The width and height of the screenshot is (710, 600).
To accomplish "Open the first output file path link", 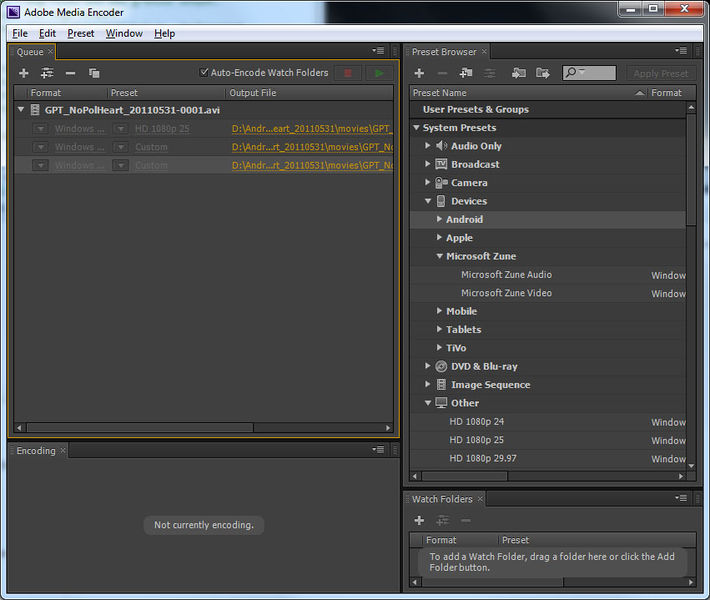I will pos(312,129).
